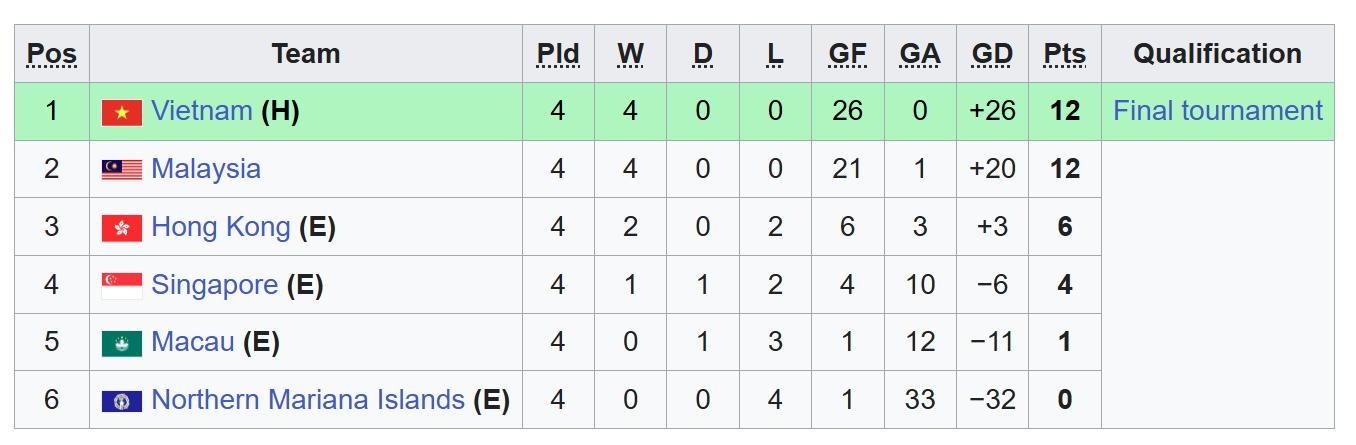
Task: Click the Northern Mariana Islands flag icon
Action: (x=122, y=401)
